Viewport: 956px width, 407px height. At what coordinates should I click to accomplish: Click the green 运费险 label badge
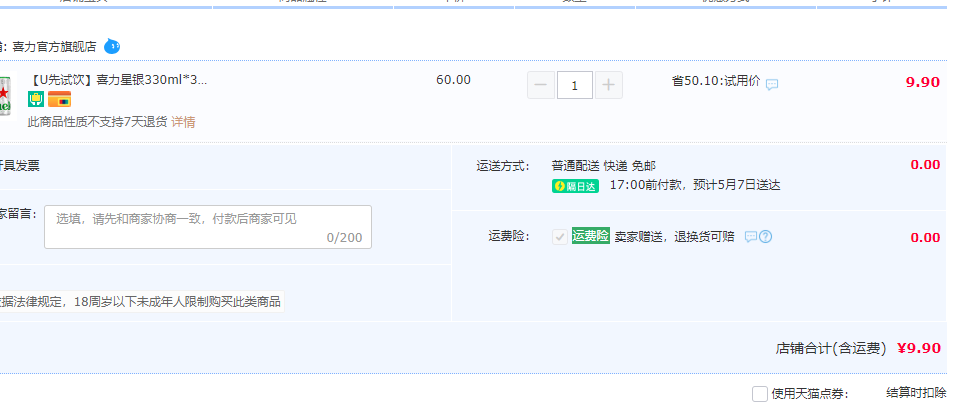pyautogui.click(x=591, y=236)
